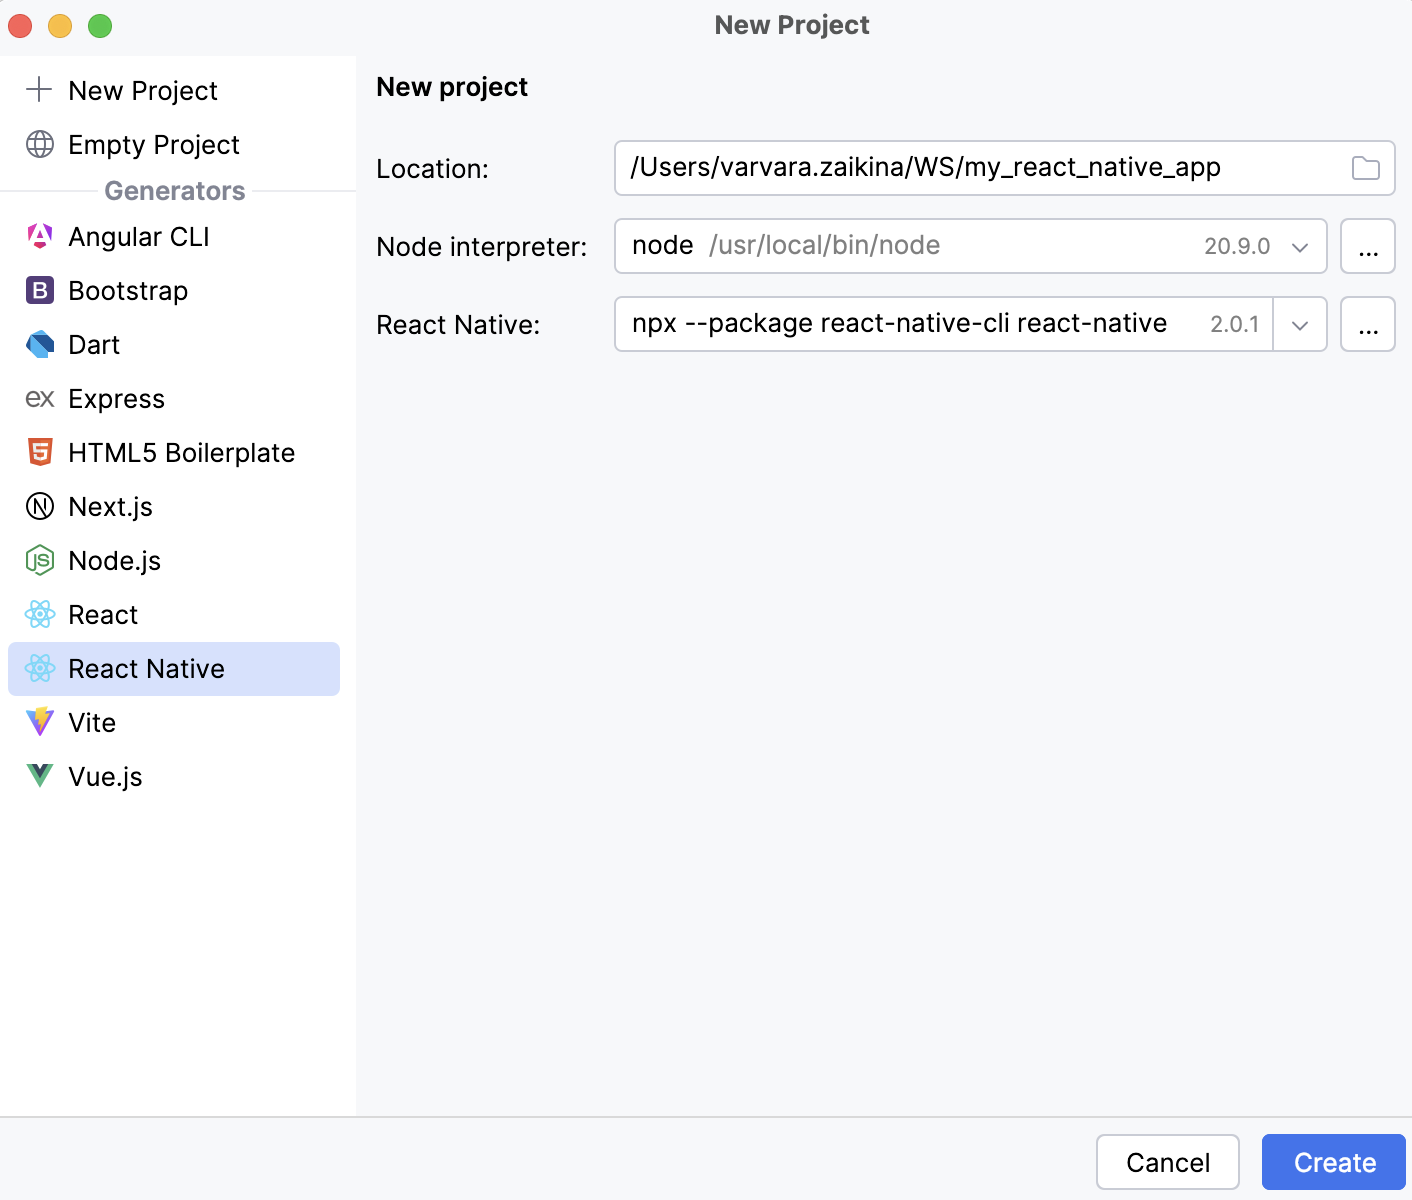The height and width of the screenshot is (1200, 1412).
Task: Open the Node interpreter version dropdown
Action: coord(1300,246)
